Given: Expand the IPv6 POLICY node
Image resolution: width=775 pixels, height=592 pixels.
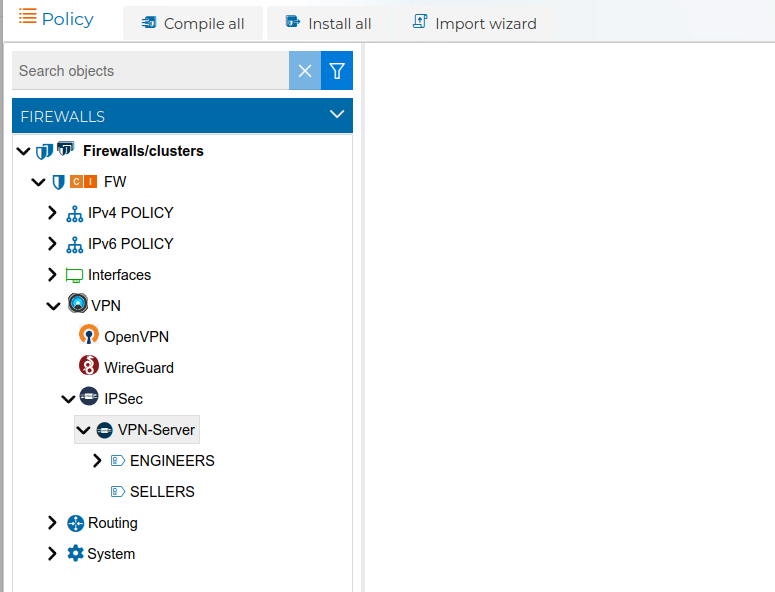Looking at the screenshot, I should tap(52, 244).
